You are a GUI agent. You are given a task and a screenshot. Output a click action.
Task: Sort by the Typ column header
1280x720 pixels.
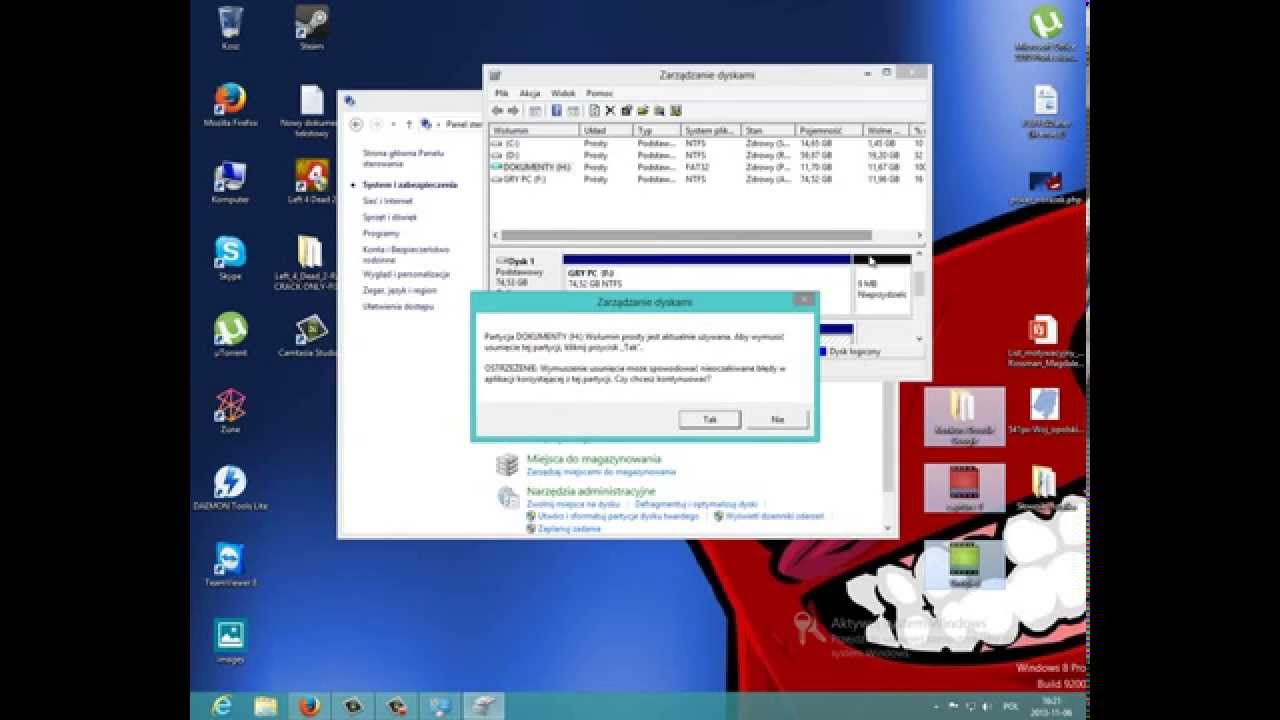(657, 131)
